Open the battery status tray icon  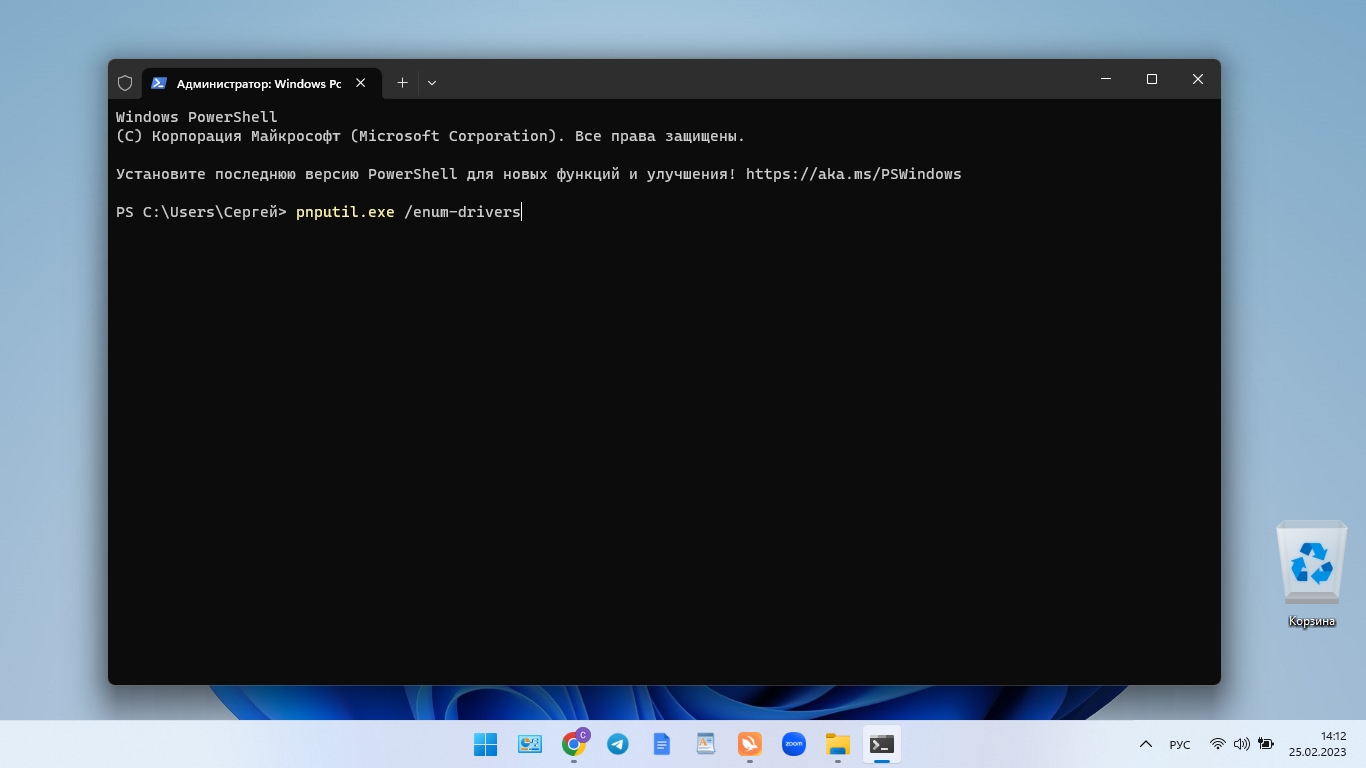pos(1266,744)
